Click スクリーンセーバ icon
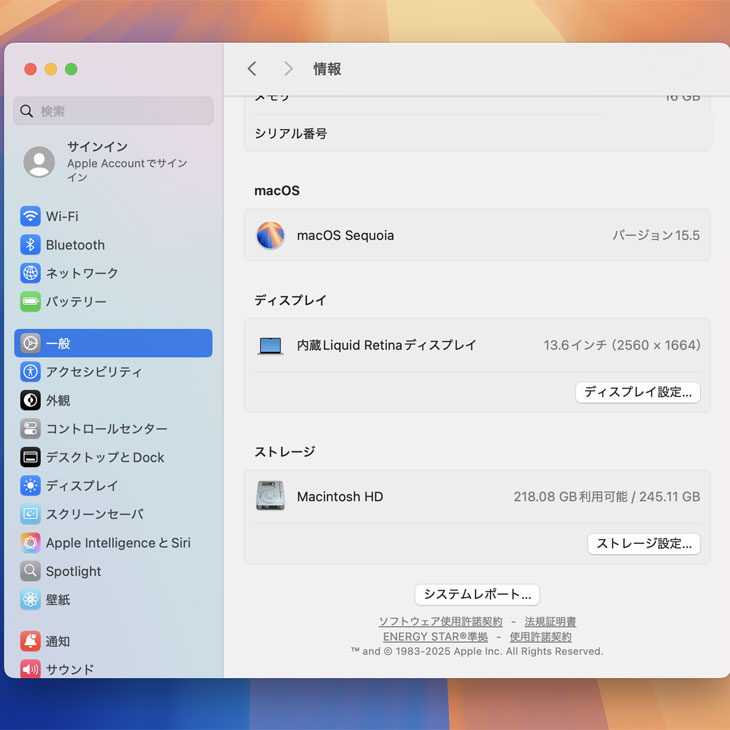The height and width of the screenshot is (730, 730). pyautogui.click(x=30, y=514)
